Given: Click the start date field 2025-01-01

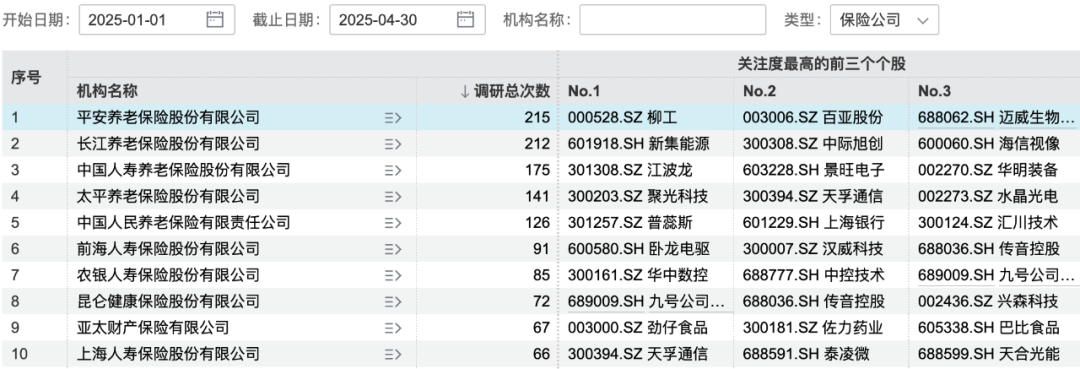Looking at the screenshot, I should pyautogui.click(x=157, y=19).
